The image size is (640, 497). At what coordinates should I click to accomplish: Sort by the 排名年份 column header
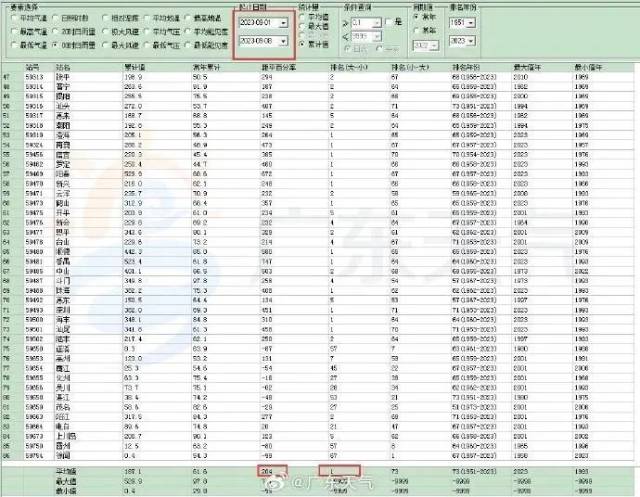(x=466, y=67)
